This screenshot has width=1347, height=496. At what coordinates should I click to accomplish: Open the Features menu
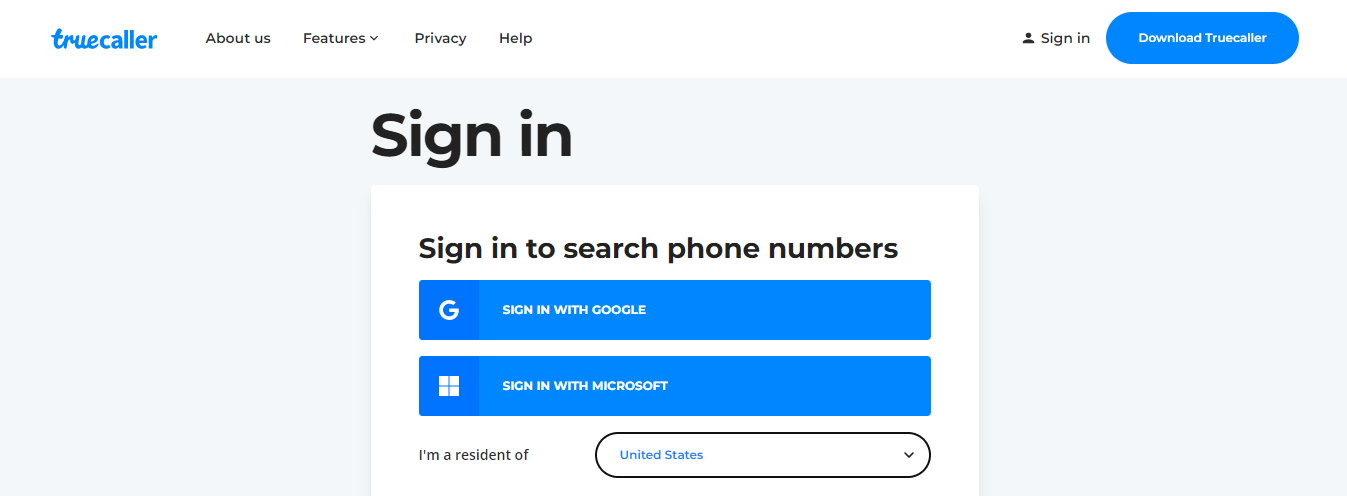[341, 38]
